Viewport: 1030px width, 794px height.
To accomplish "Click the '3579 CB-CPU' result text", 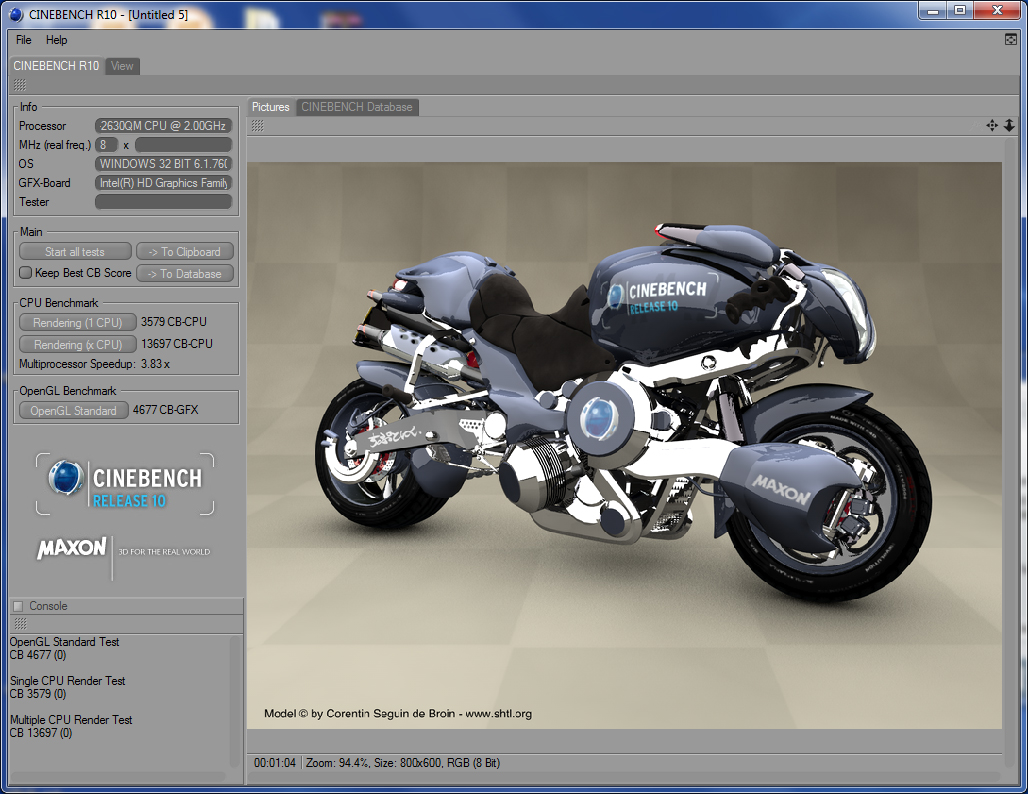I will click(x=173, y=322).
